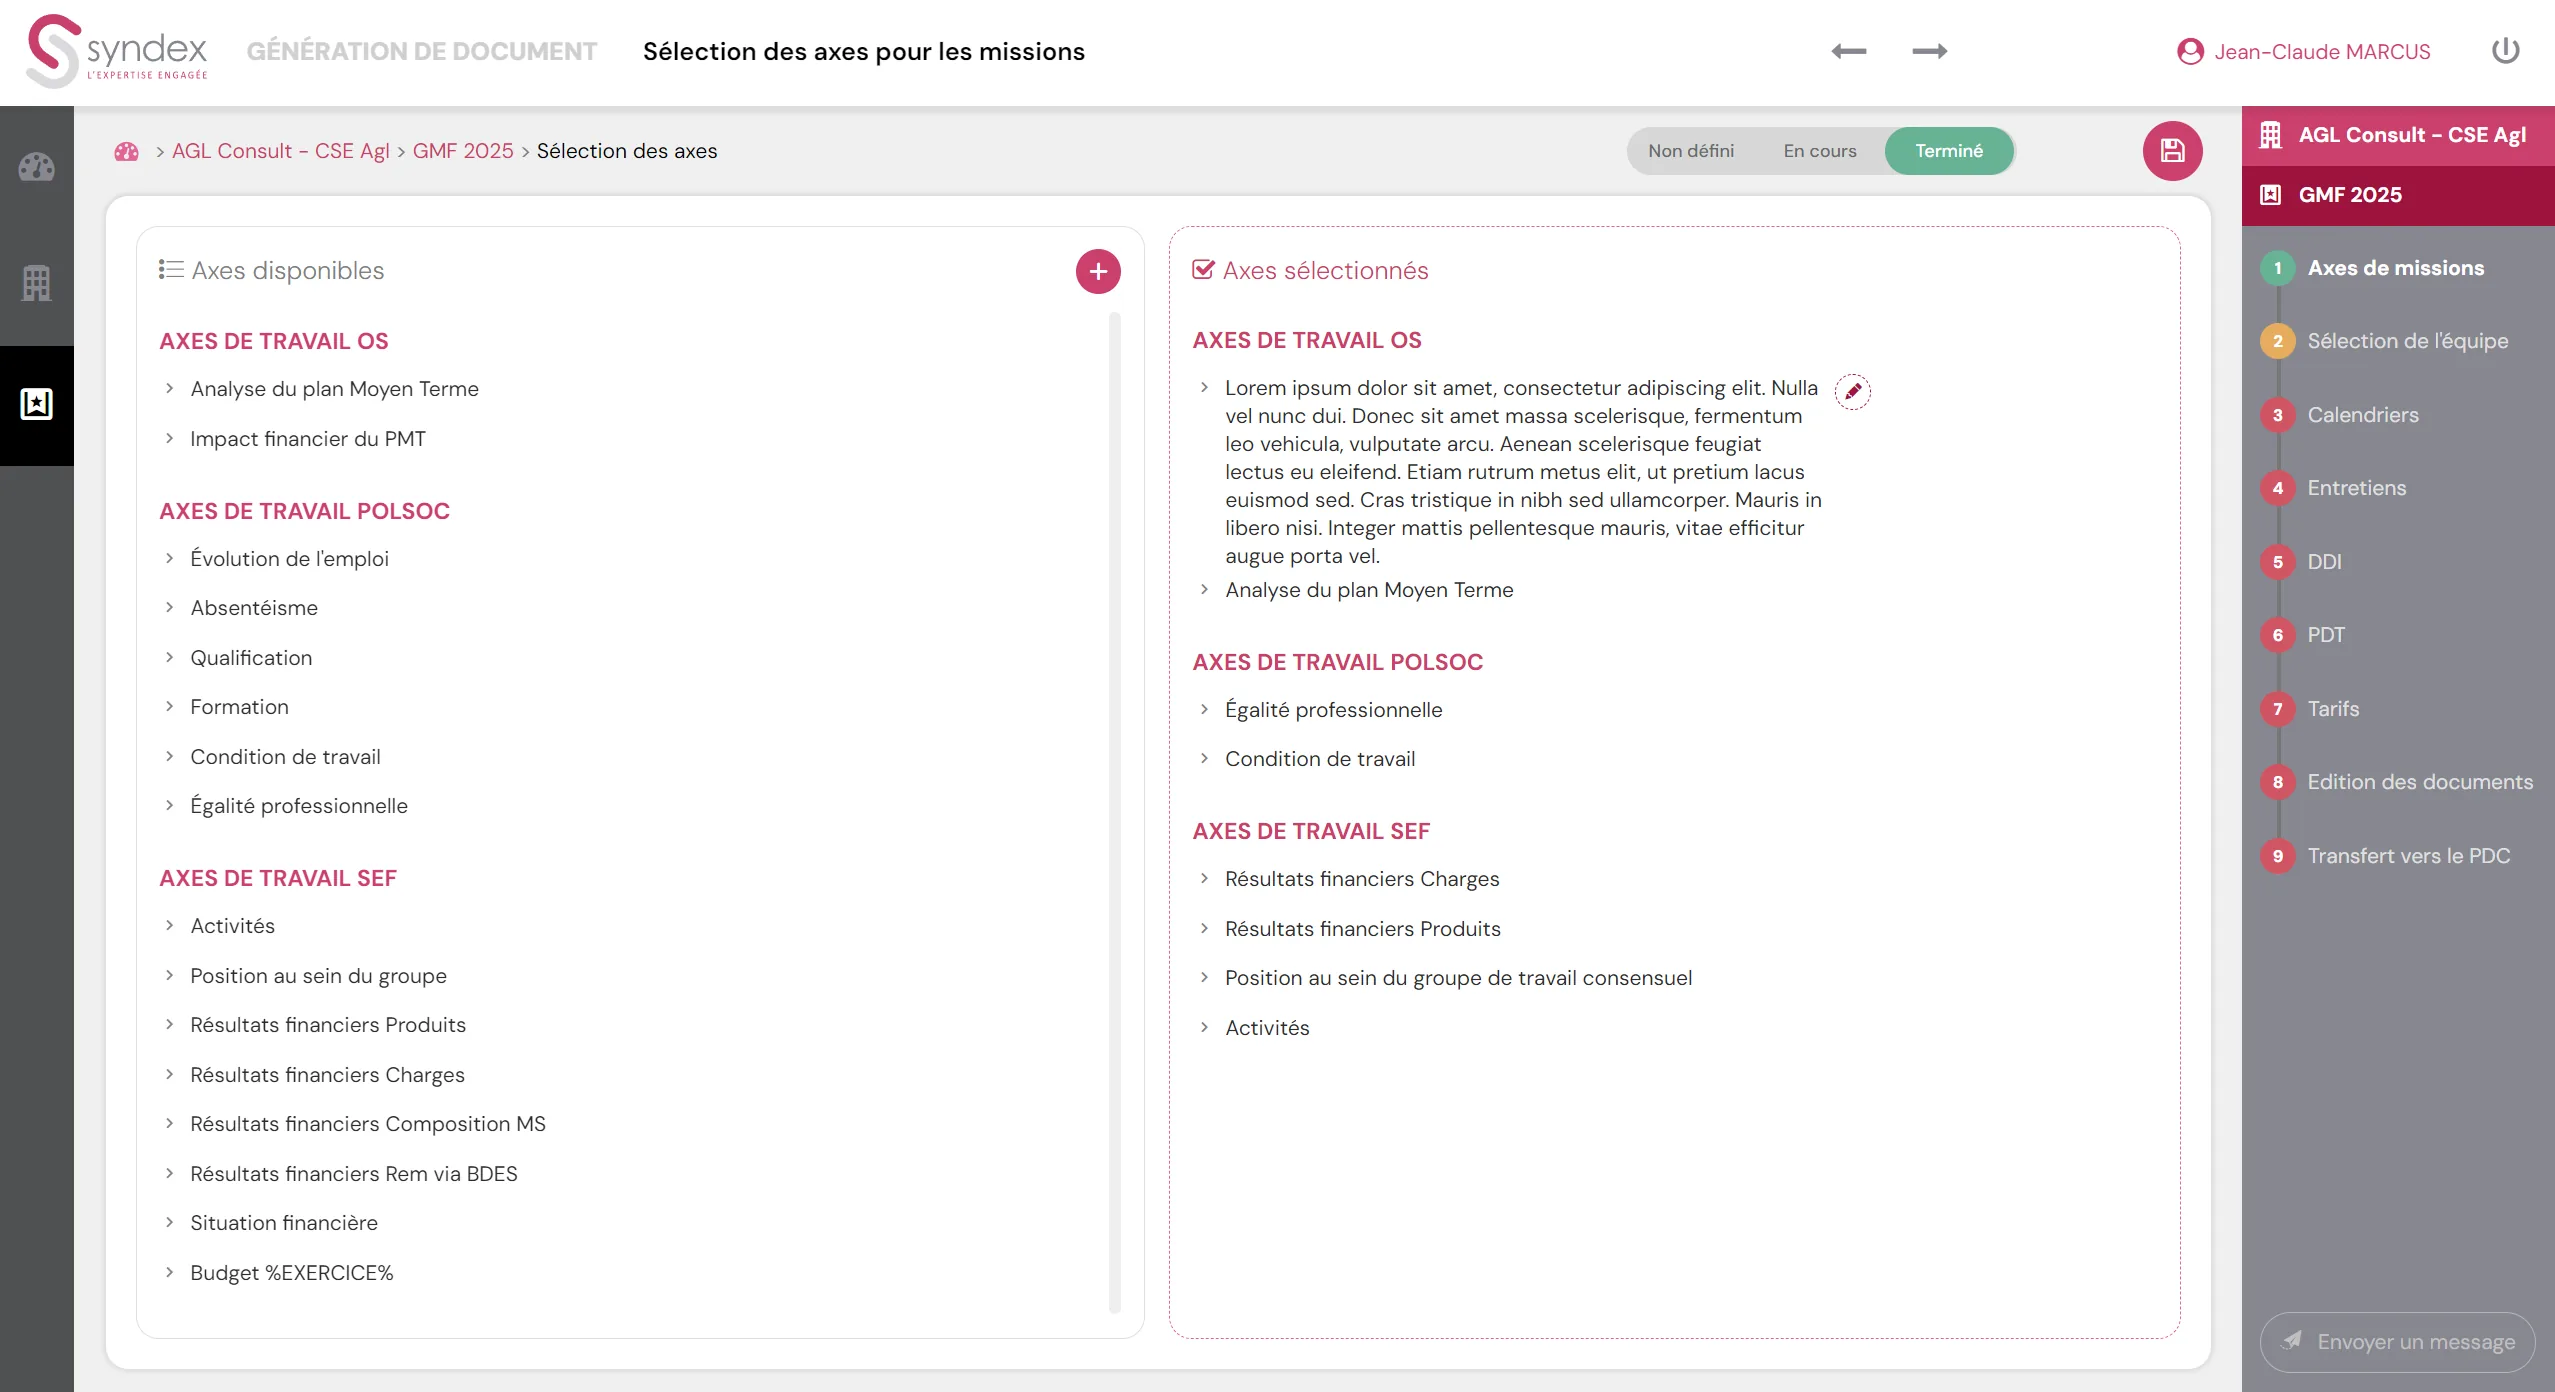Edit the Lorem ipsum axis with pencil
Image resolution: width=2555 pixels, height=1392 pixels.
tap(1853, 391)
